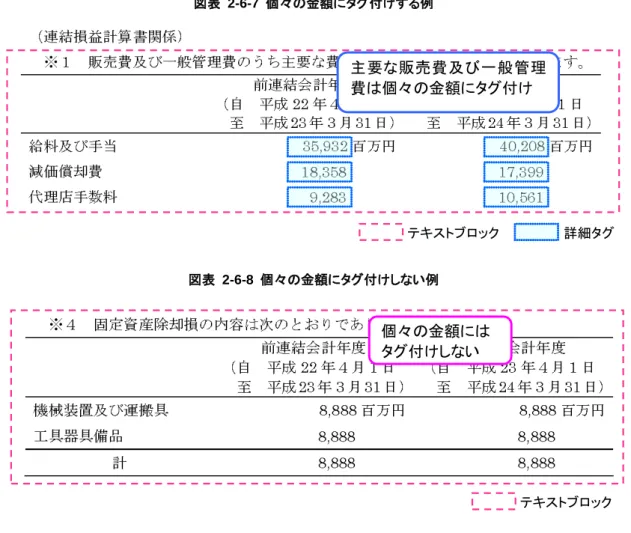Click 至 平成24年3月31日 in first table

509,122
